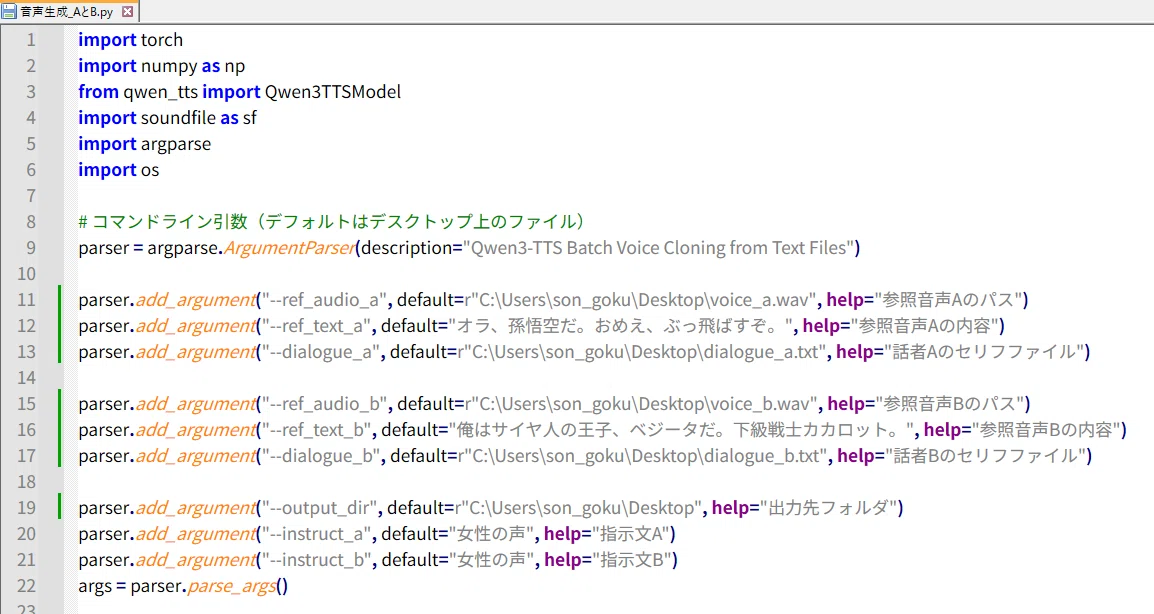Click the help text 参照音声Aのパス

click(949, 300)
